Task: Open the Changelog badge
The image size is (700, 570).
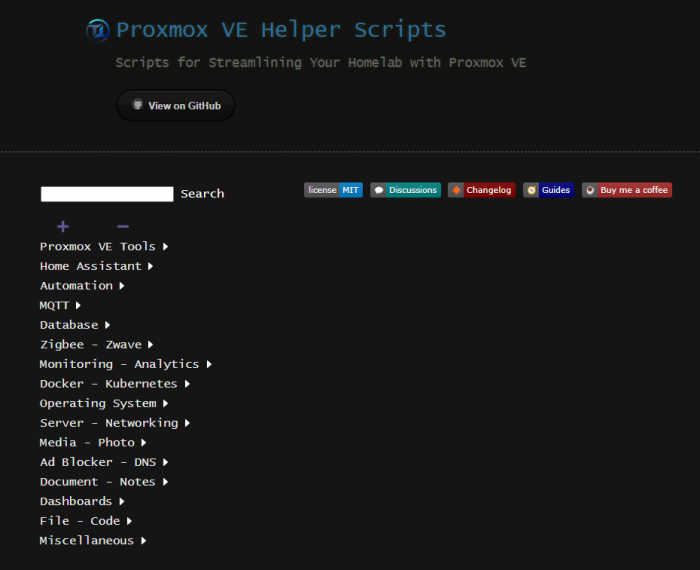Action: click(x=481, y=190)
